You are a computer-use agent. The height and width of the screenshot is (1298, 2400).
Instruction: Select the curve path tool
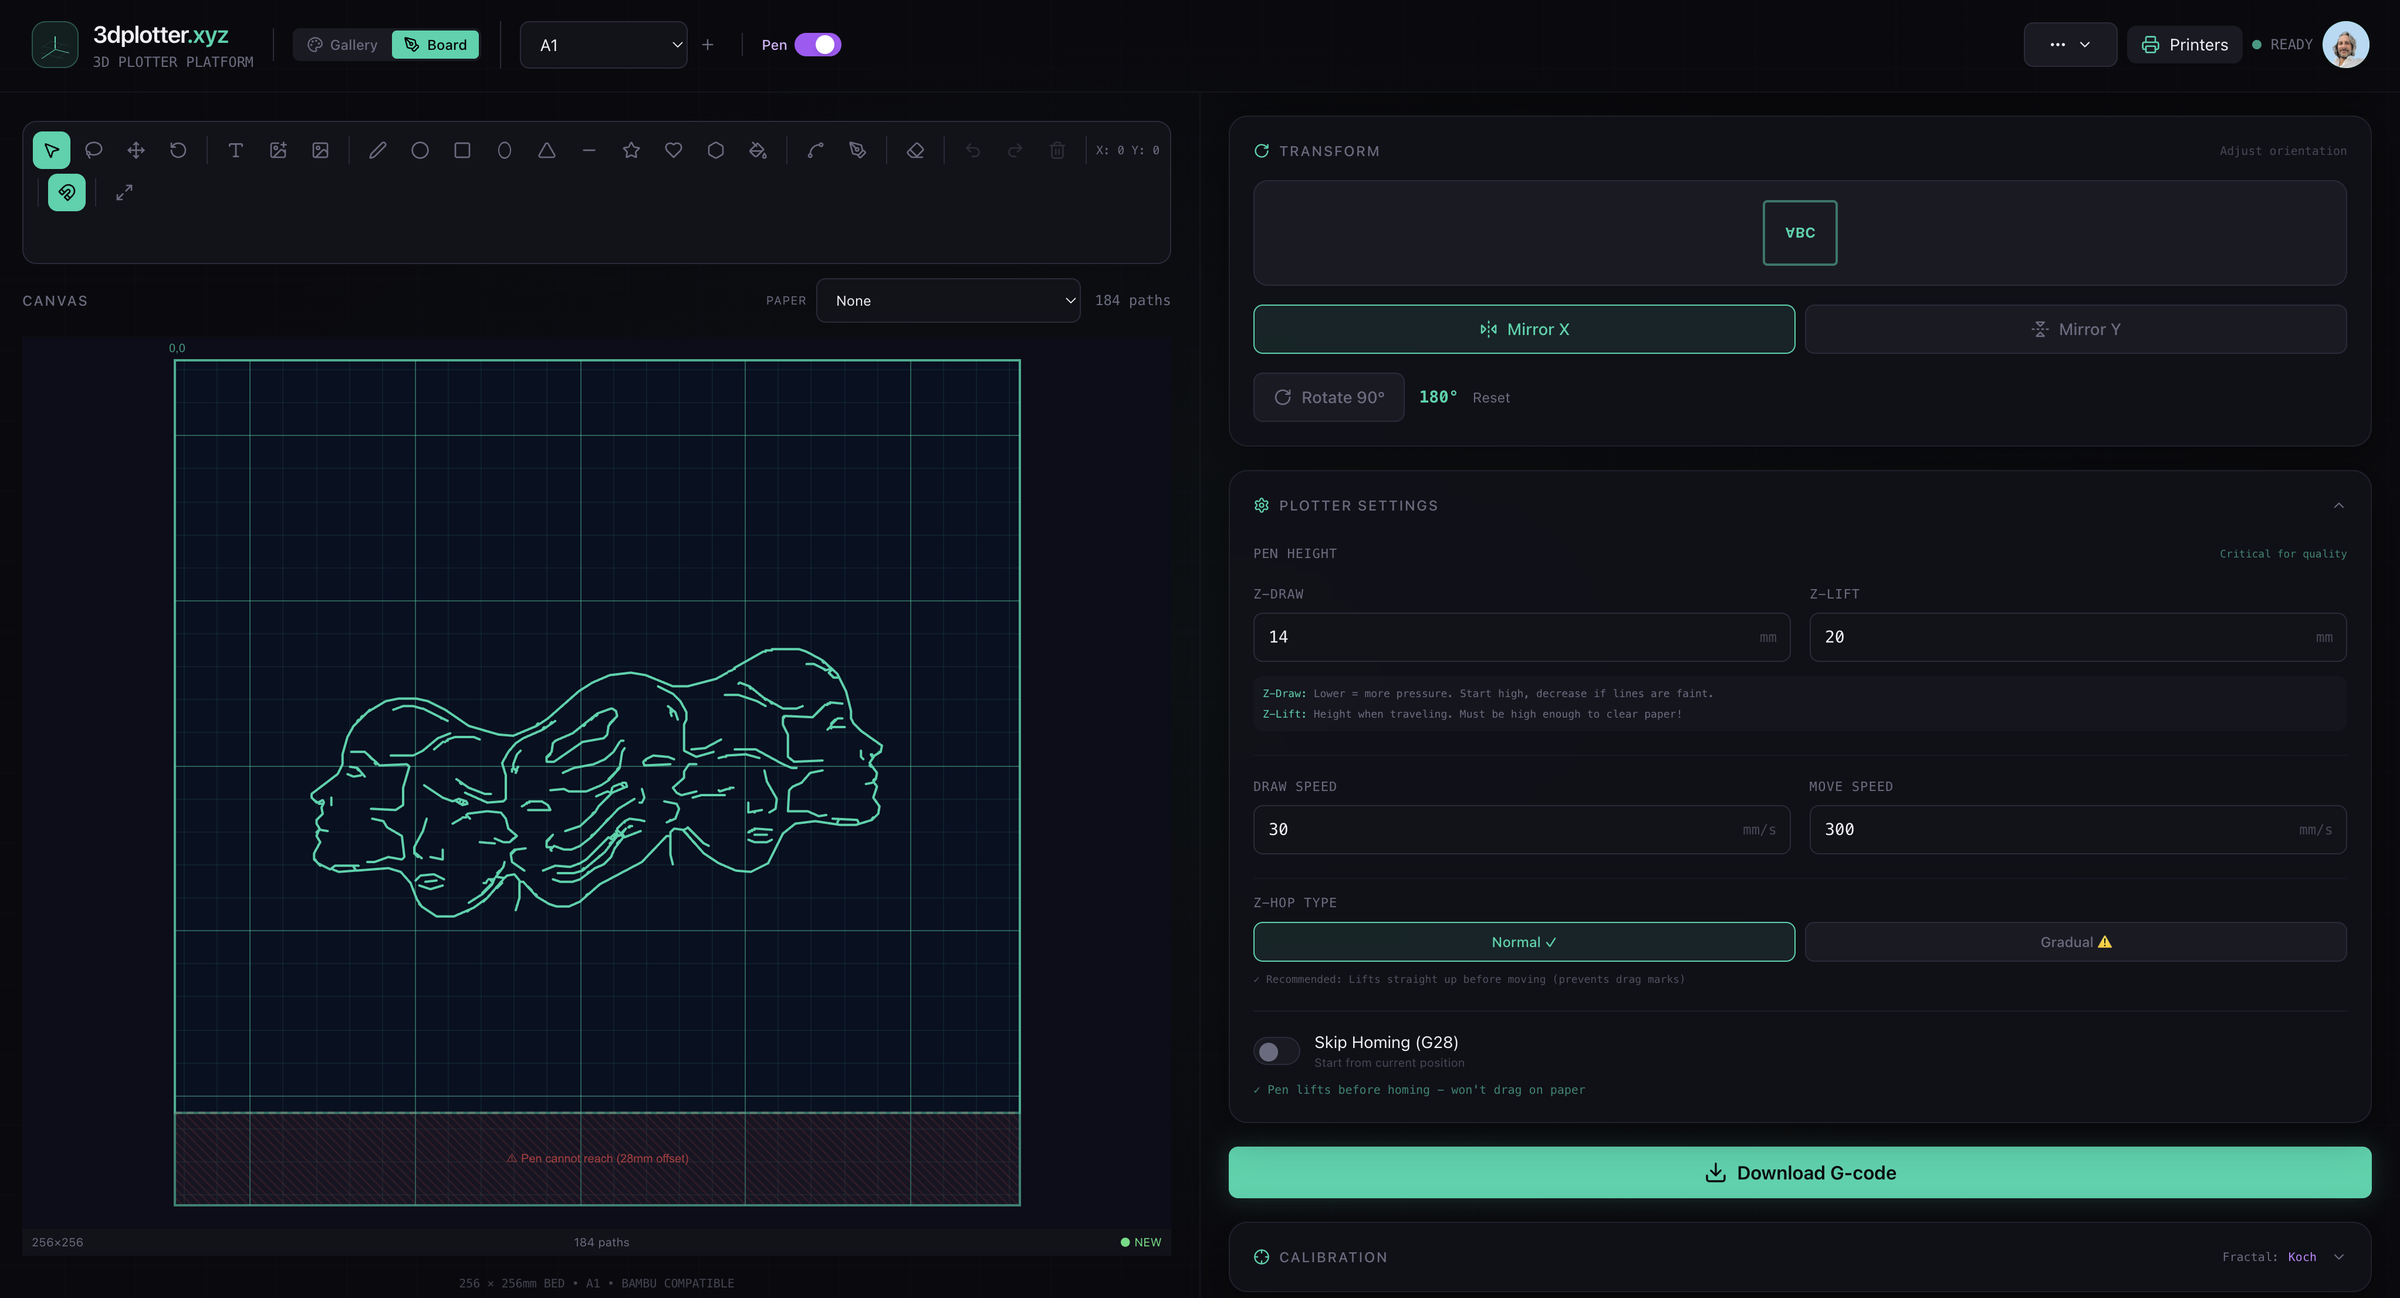pyautogui.click(x=816, y=150)
